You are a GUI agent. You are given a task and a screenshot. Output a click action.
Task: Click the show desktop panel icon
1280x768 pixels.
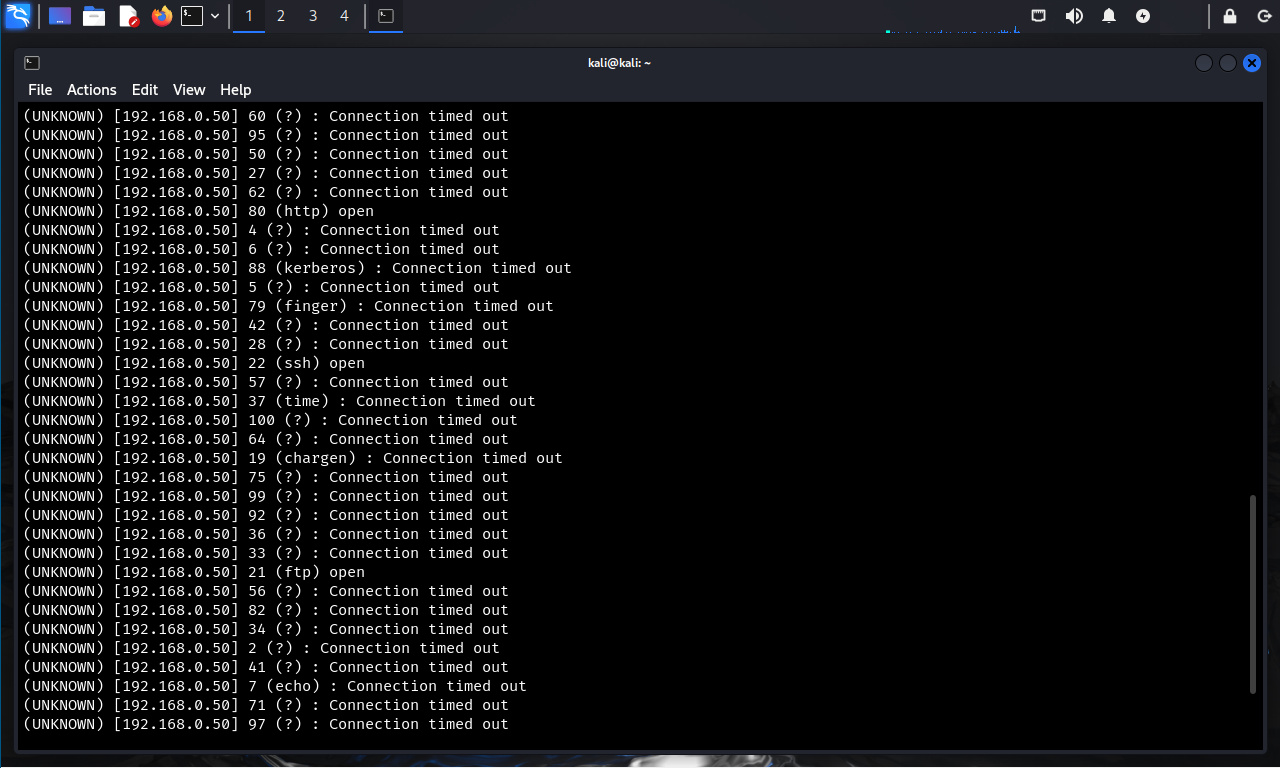[x=60, y=16]
